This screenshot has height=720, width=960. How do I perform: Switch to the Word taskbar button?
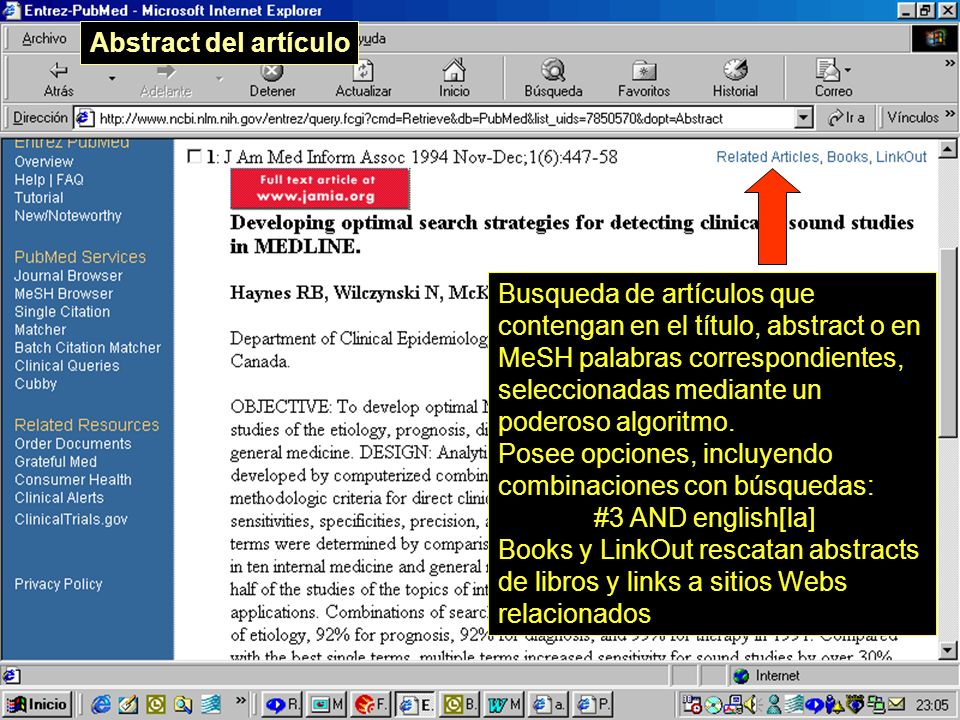point(503,705)
